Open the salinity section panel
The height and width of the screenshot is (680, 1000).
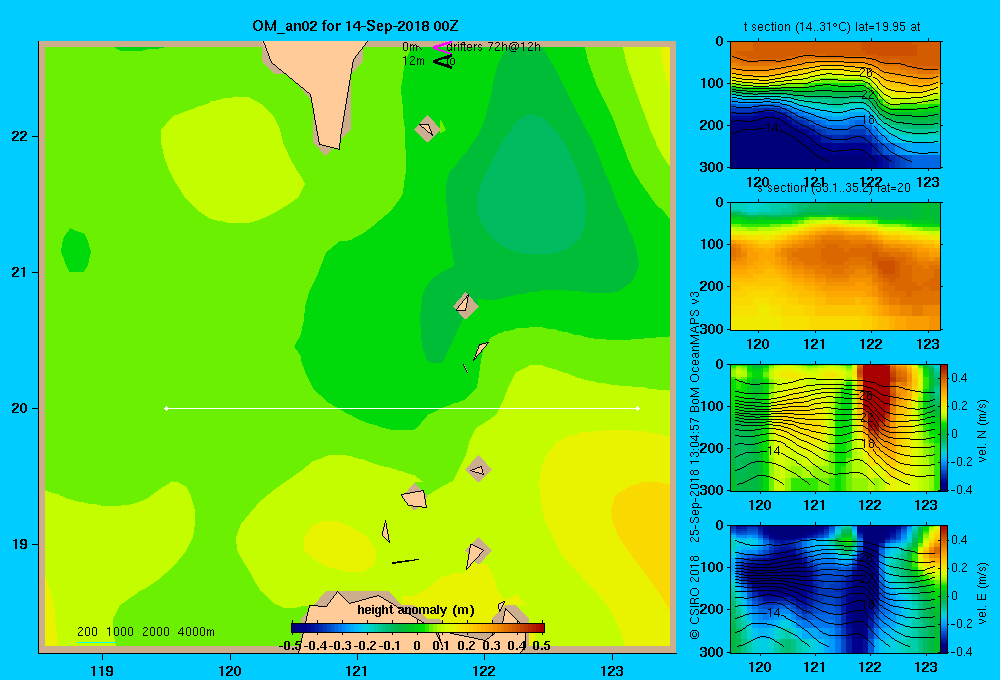pos(835,266)
